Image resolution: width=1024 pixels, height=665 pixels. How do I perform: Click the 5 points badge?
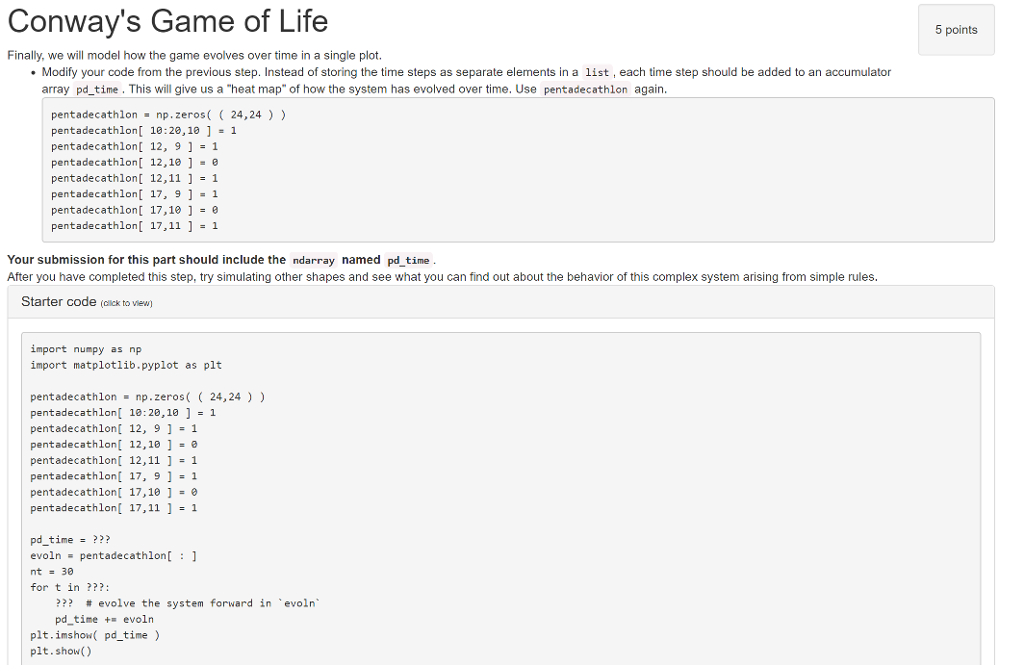point(956,30)
